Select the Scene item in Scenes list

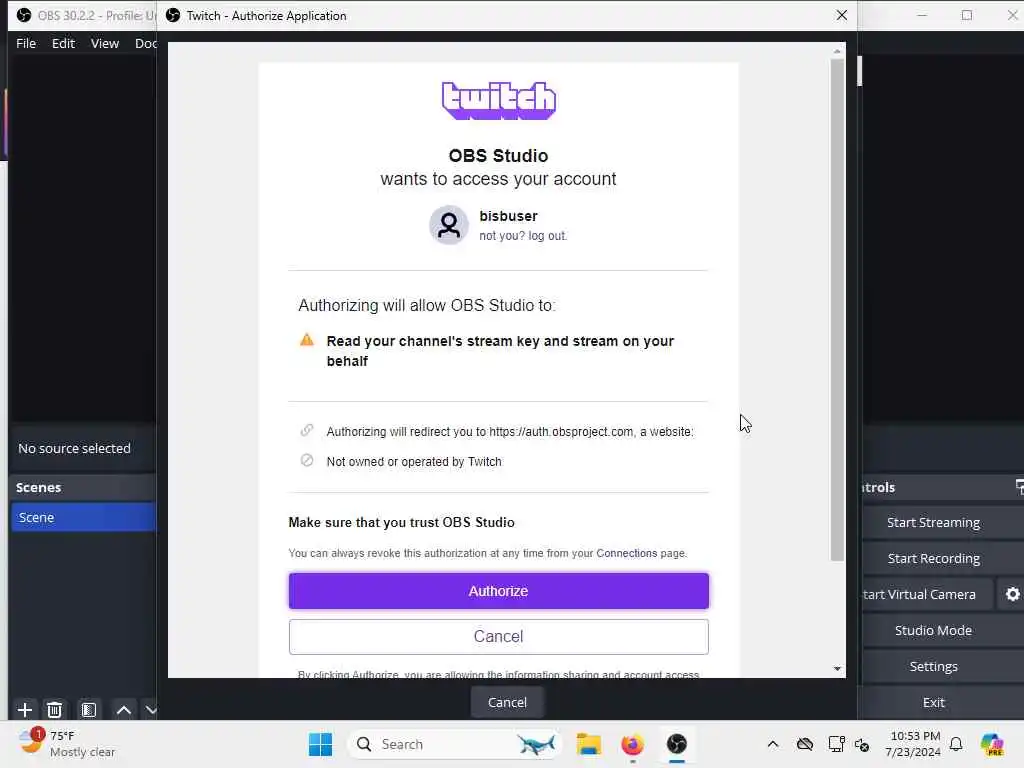click(83, 517)
